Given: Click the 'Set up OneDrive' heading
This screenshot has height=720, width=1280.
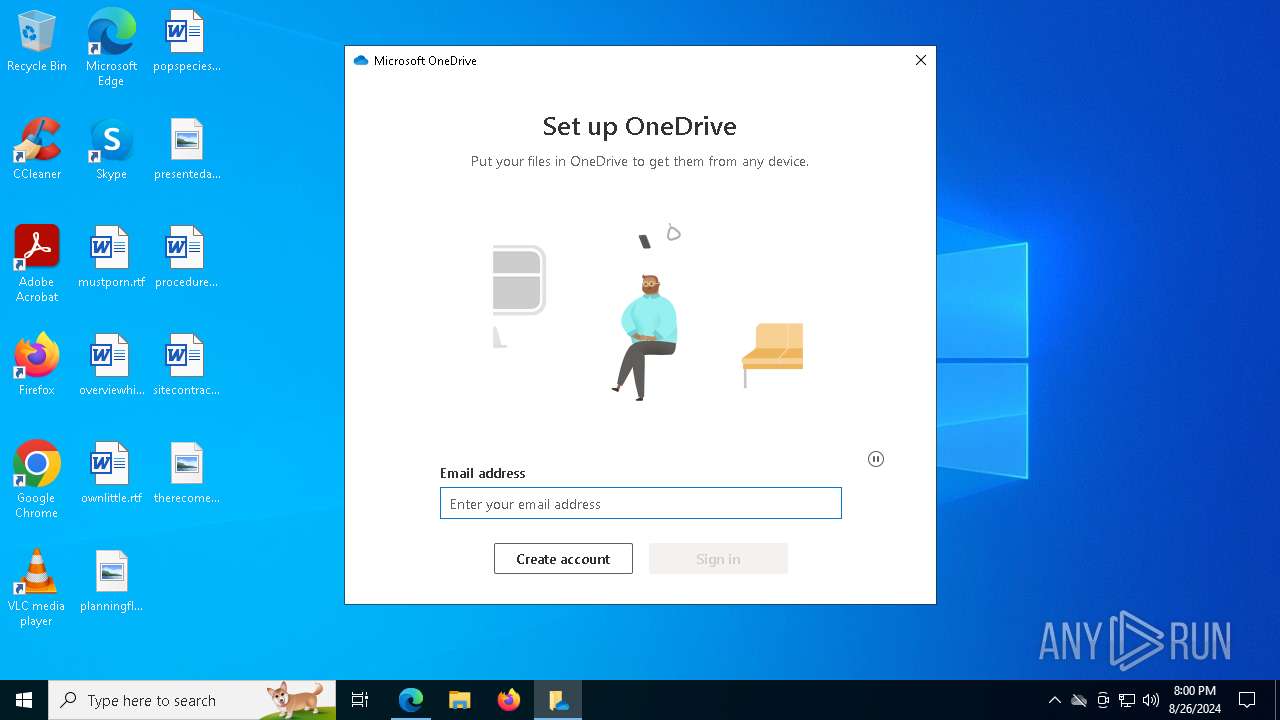Looking at the screenshot, I should point(640,126).
